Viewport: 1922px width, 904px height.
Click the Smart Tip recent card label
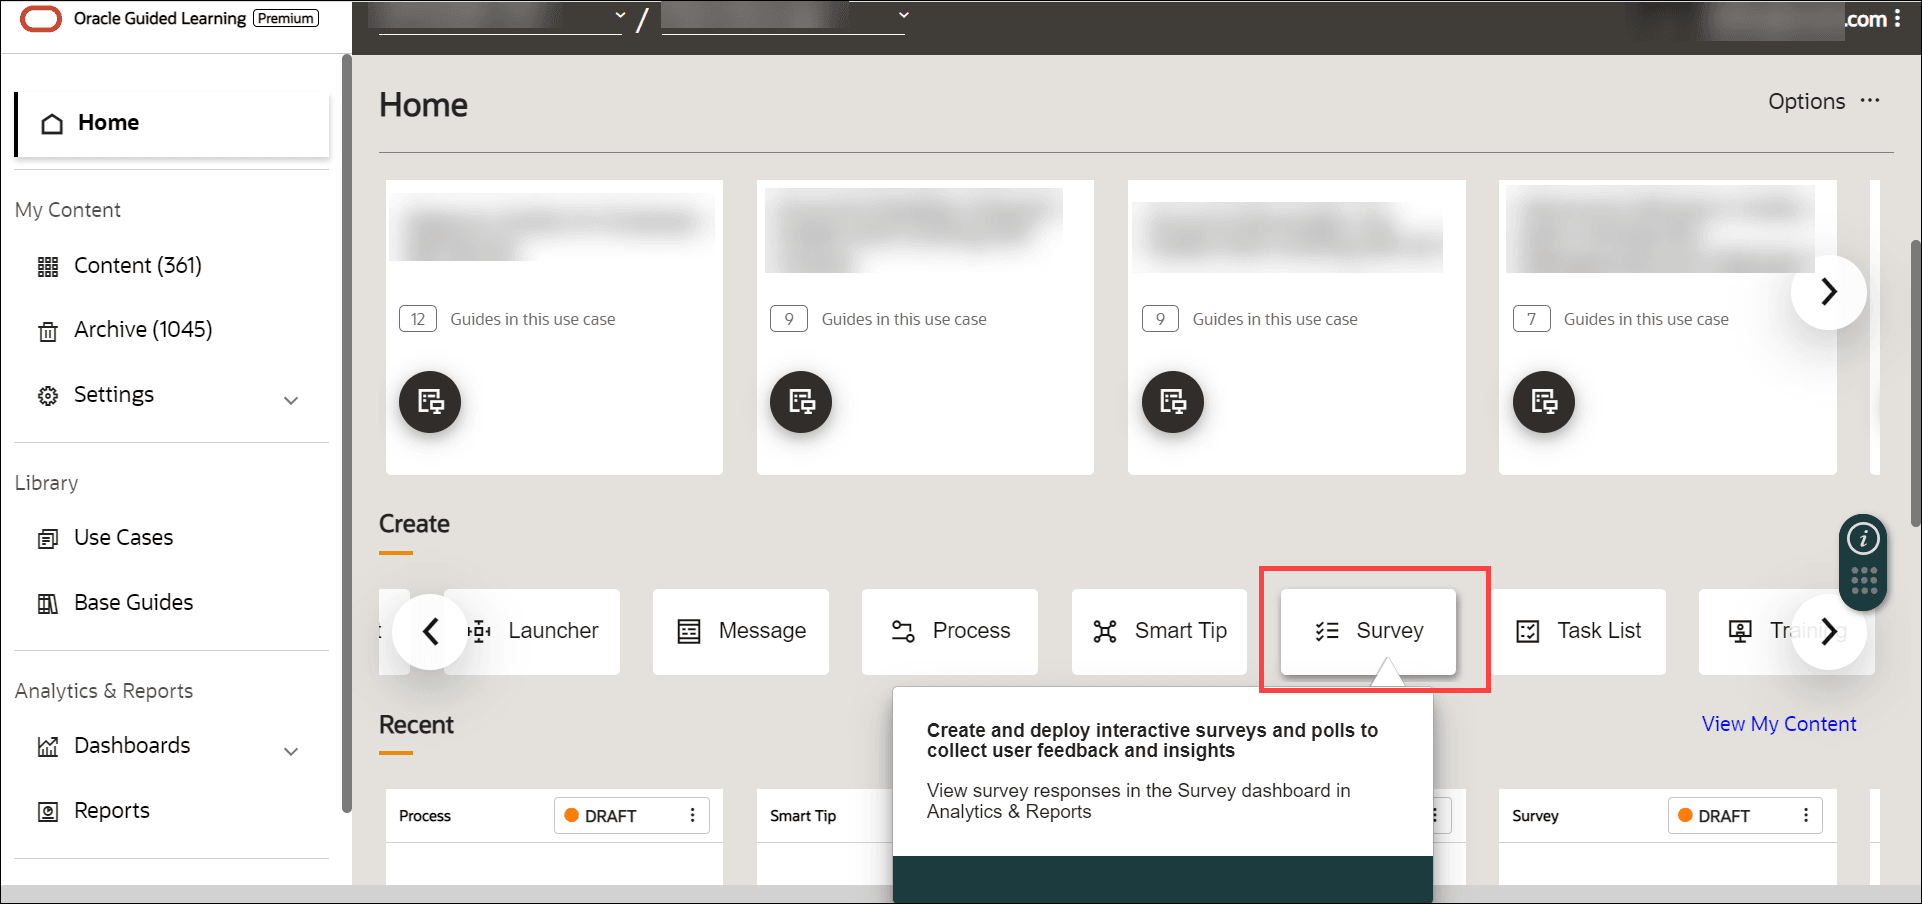tap(803, 816)
